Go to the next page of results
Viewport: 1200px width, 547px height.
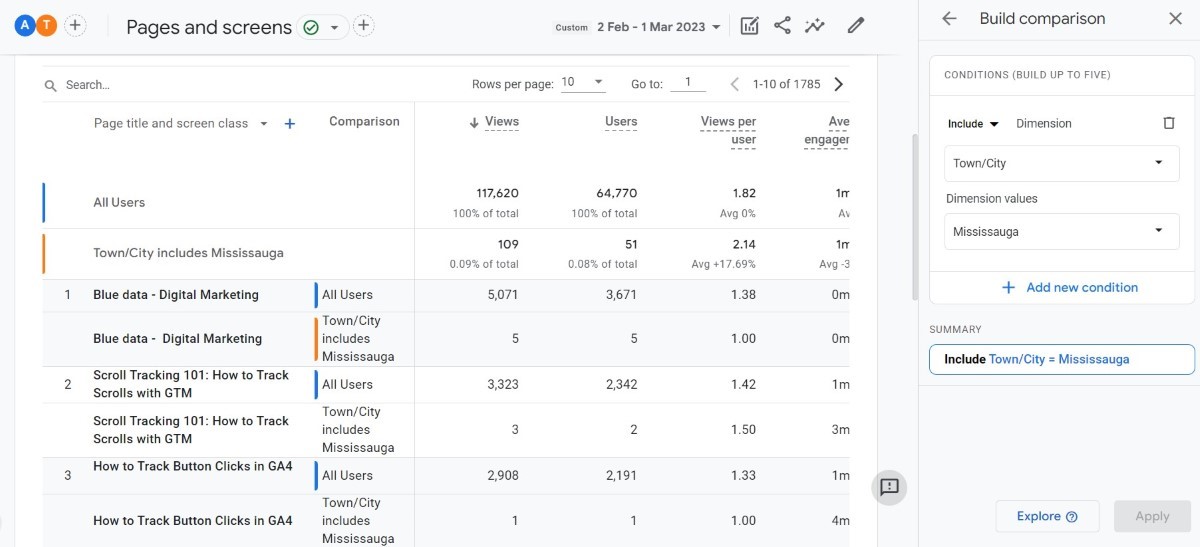(838, 84)
